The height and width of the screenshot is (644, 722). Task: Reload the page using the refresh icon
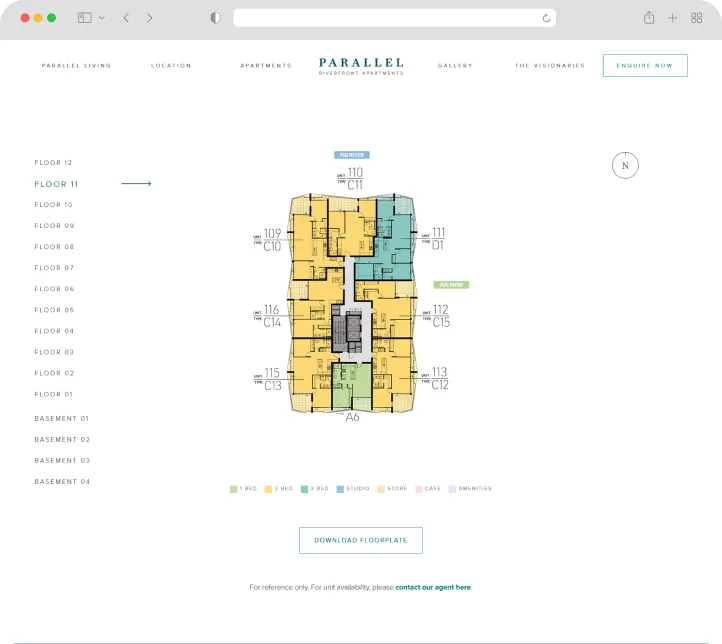(546, 18)
